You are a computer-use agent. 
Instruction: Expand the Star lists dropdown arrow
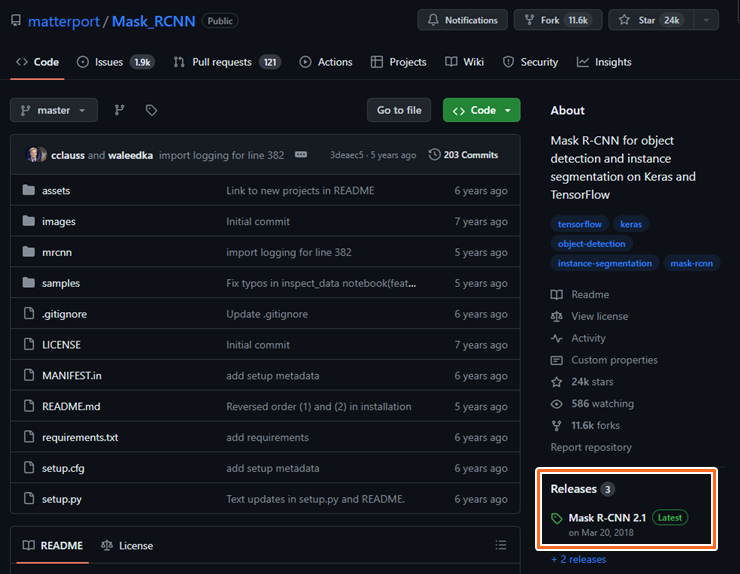click(706, 20)
